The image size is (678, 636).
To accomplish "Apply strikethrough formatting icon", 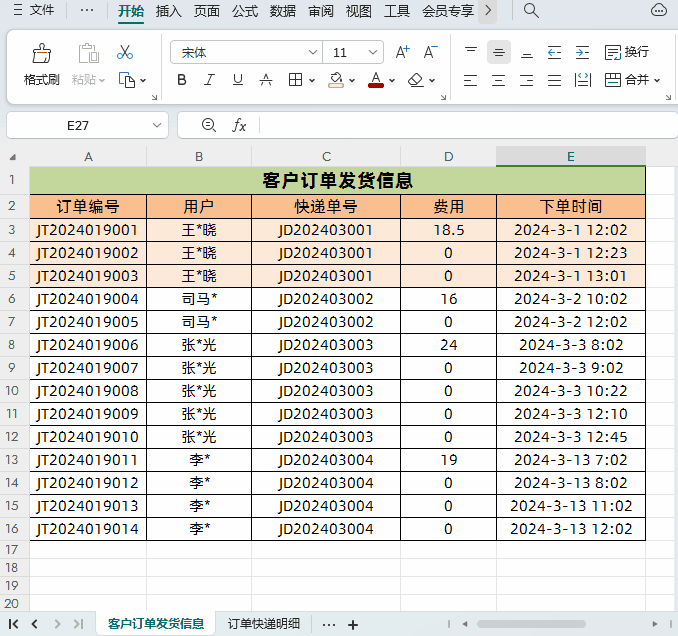I will click(x=265, y=80).
